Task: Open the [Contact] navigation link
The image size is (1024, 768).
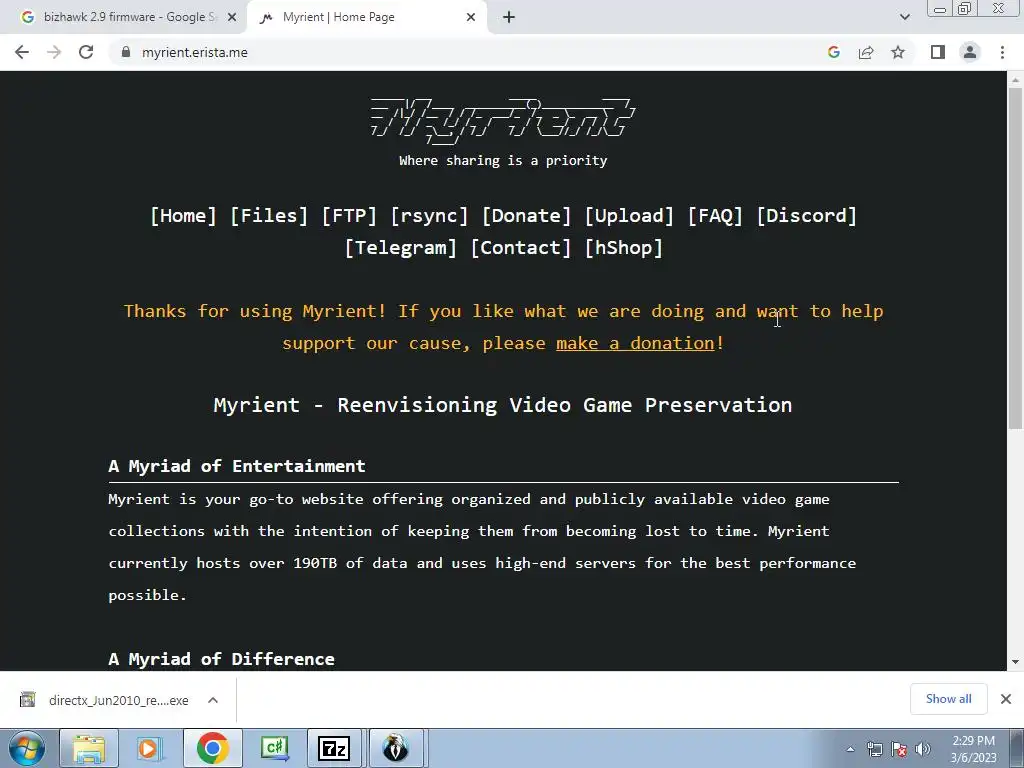Action: tap(520, 248)
